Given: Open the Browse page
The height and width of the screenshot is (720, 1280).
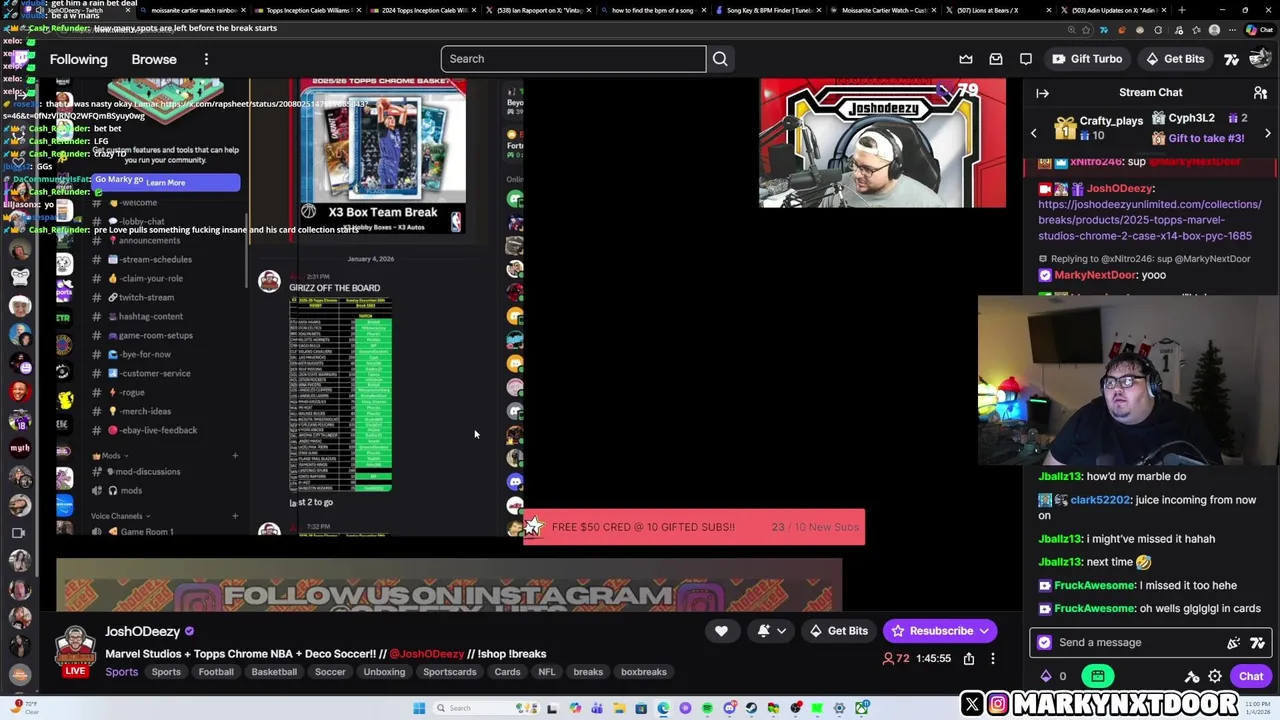Looking at the screenshot, I should [154, 59].
